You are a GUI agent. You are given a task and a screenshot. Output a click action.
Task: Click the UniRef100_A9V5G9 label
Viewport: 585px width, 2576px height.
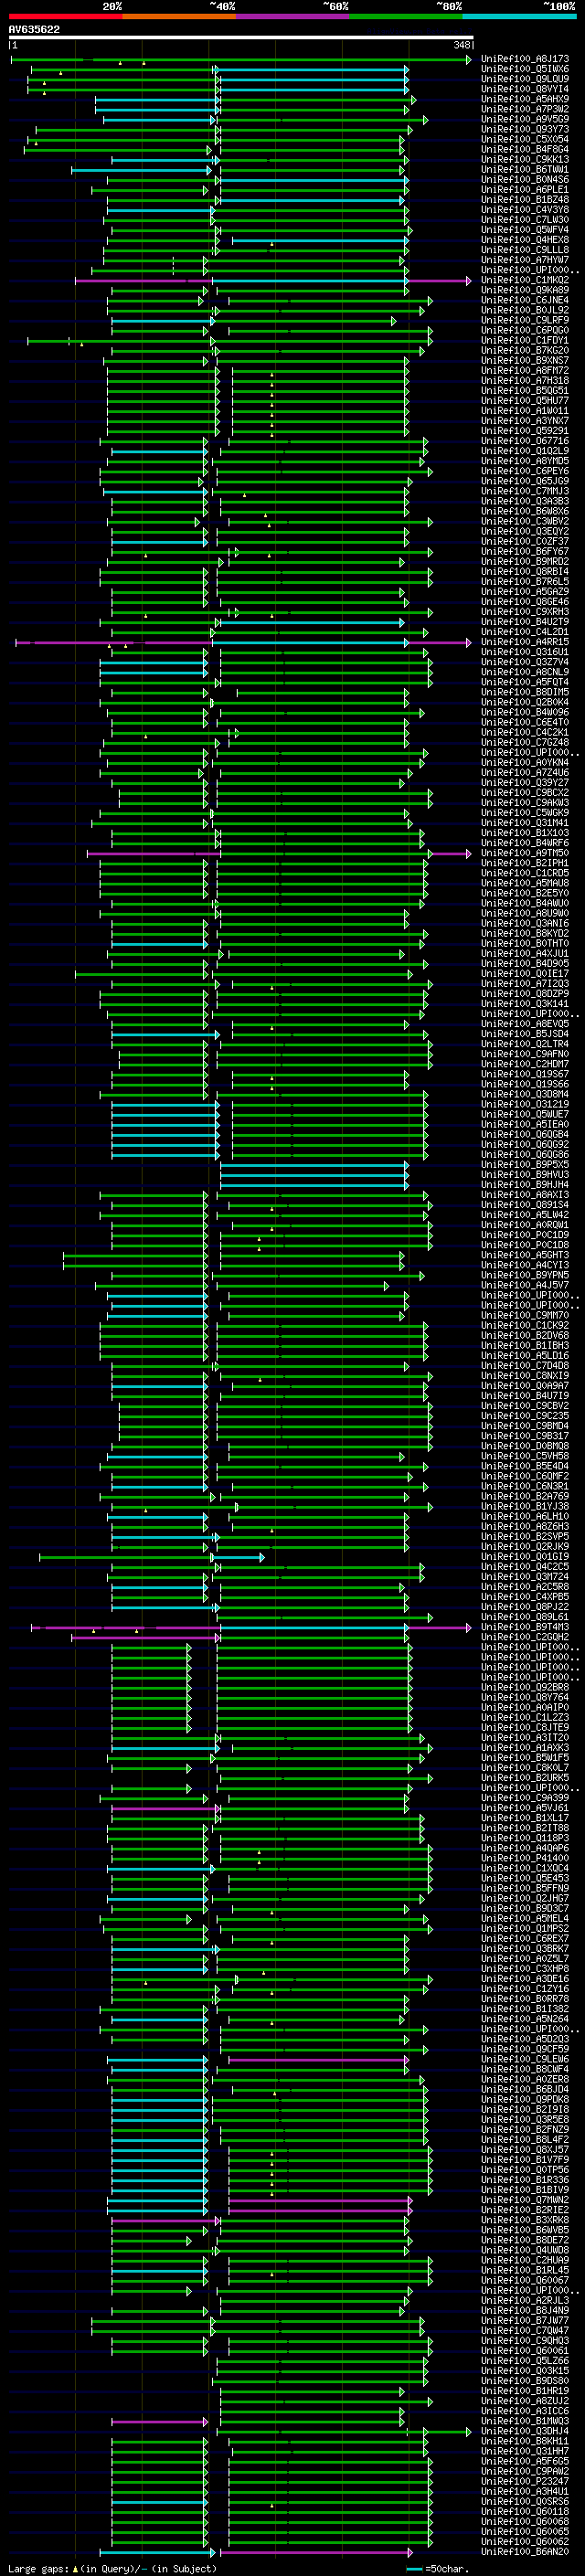coord(525,119)
